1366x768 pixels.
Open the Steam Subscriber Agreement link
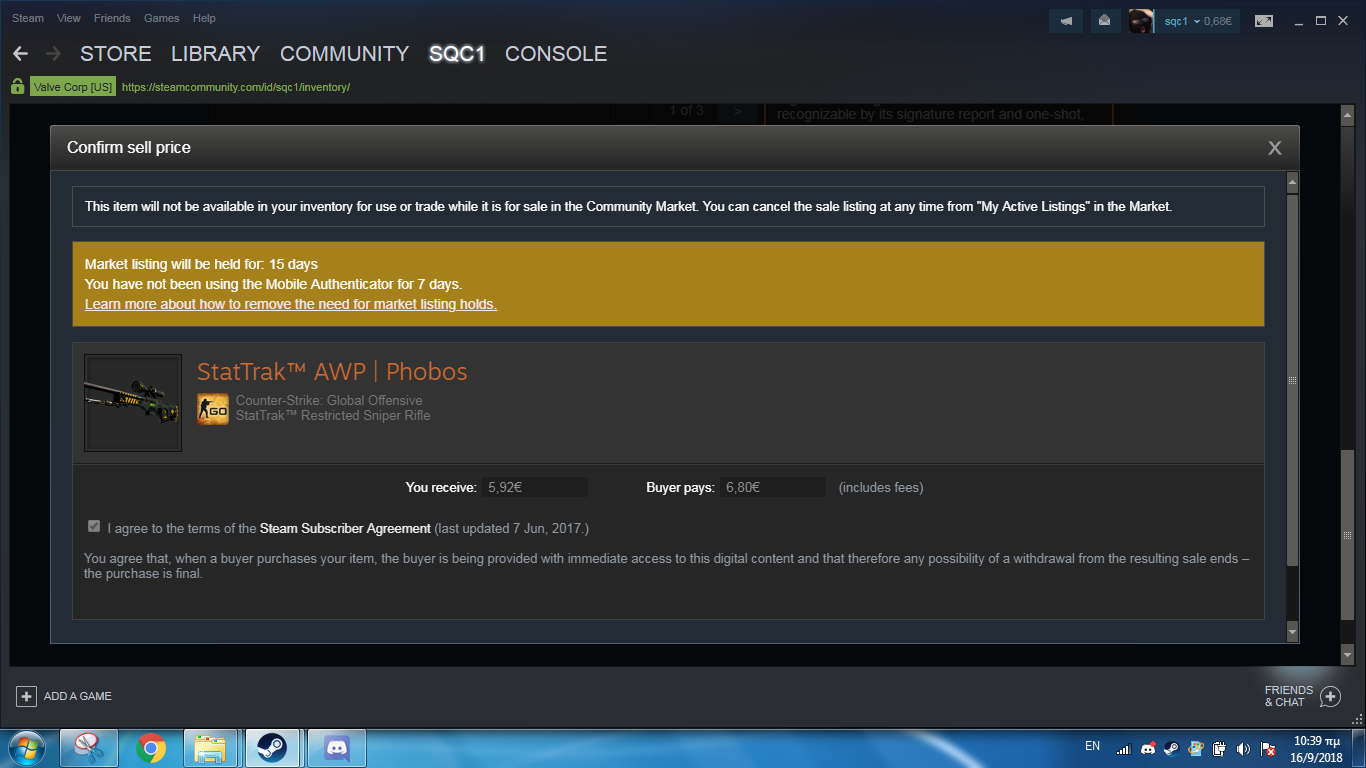[345, 528]
